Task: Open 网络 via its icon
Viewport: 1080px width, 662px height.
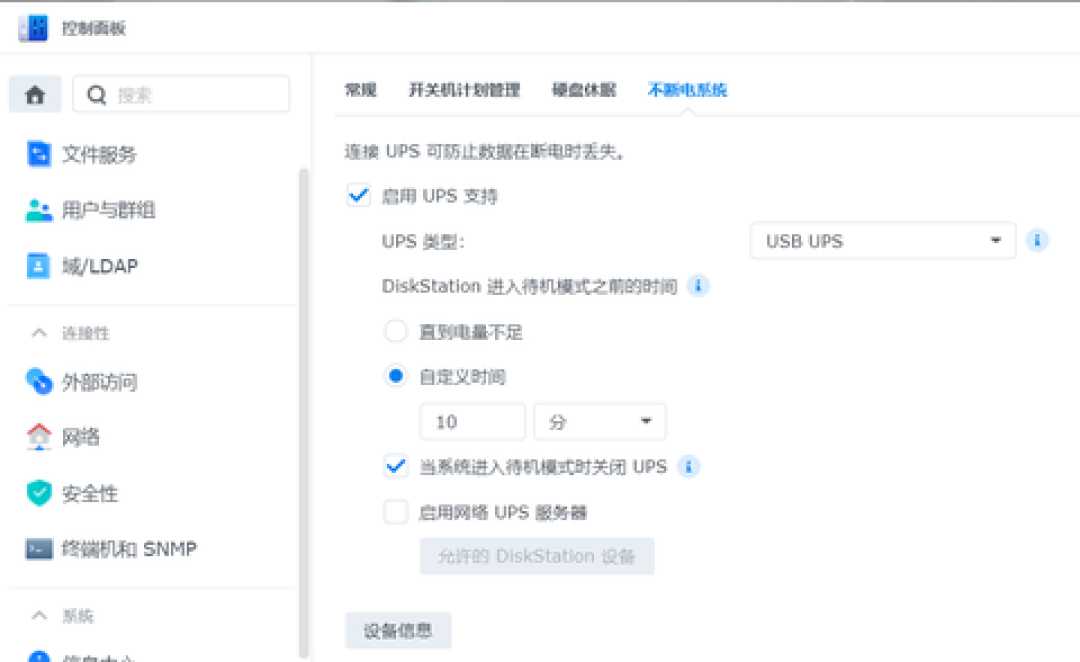Action: point(39,437)
